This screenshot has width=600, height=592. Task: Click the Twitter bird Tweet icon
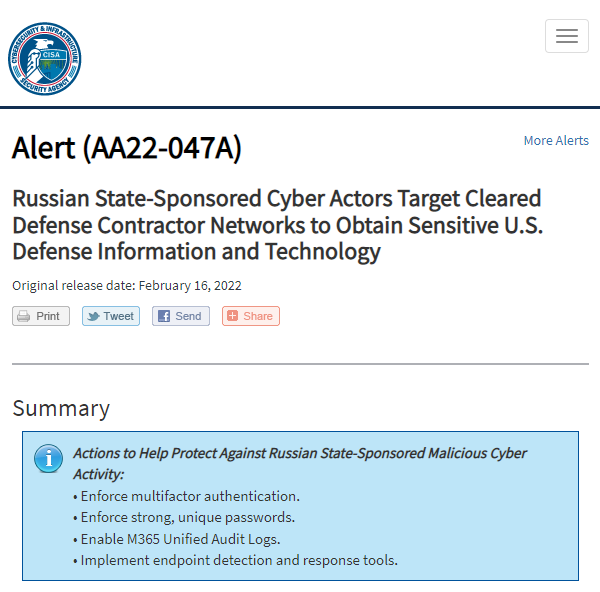[x=93, y=316]
